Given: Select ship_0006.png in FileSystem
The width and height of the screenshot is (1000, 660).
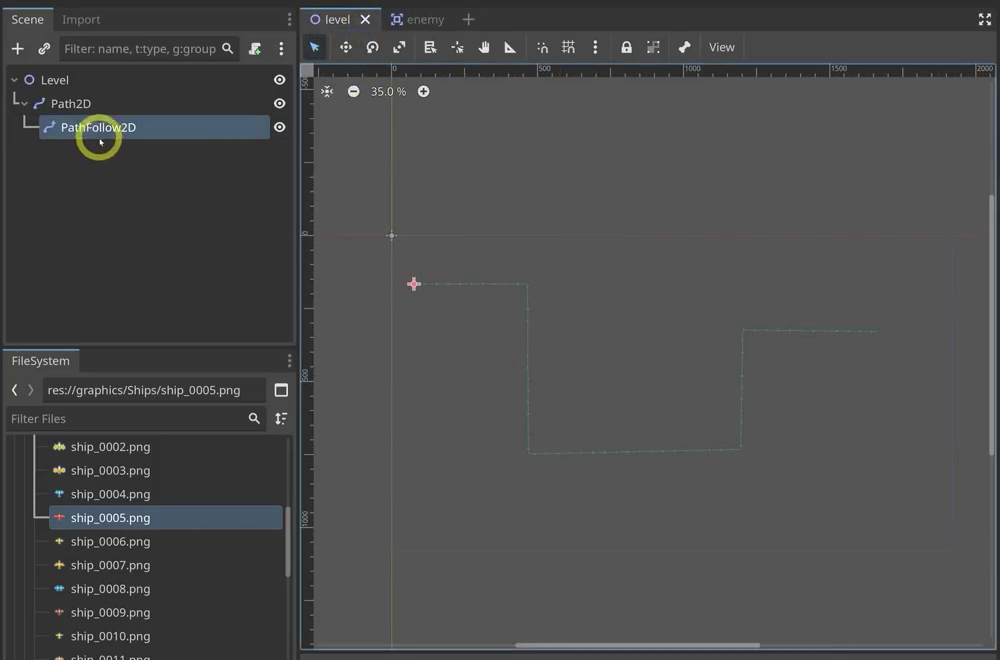Looking at the screenshot, I should (110, 541).
